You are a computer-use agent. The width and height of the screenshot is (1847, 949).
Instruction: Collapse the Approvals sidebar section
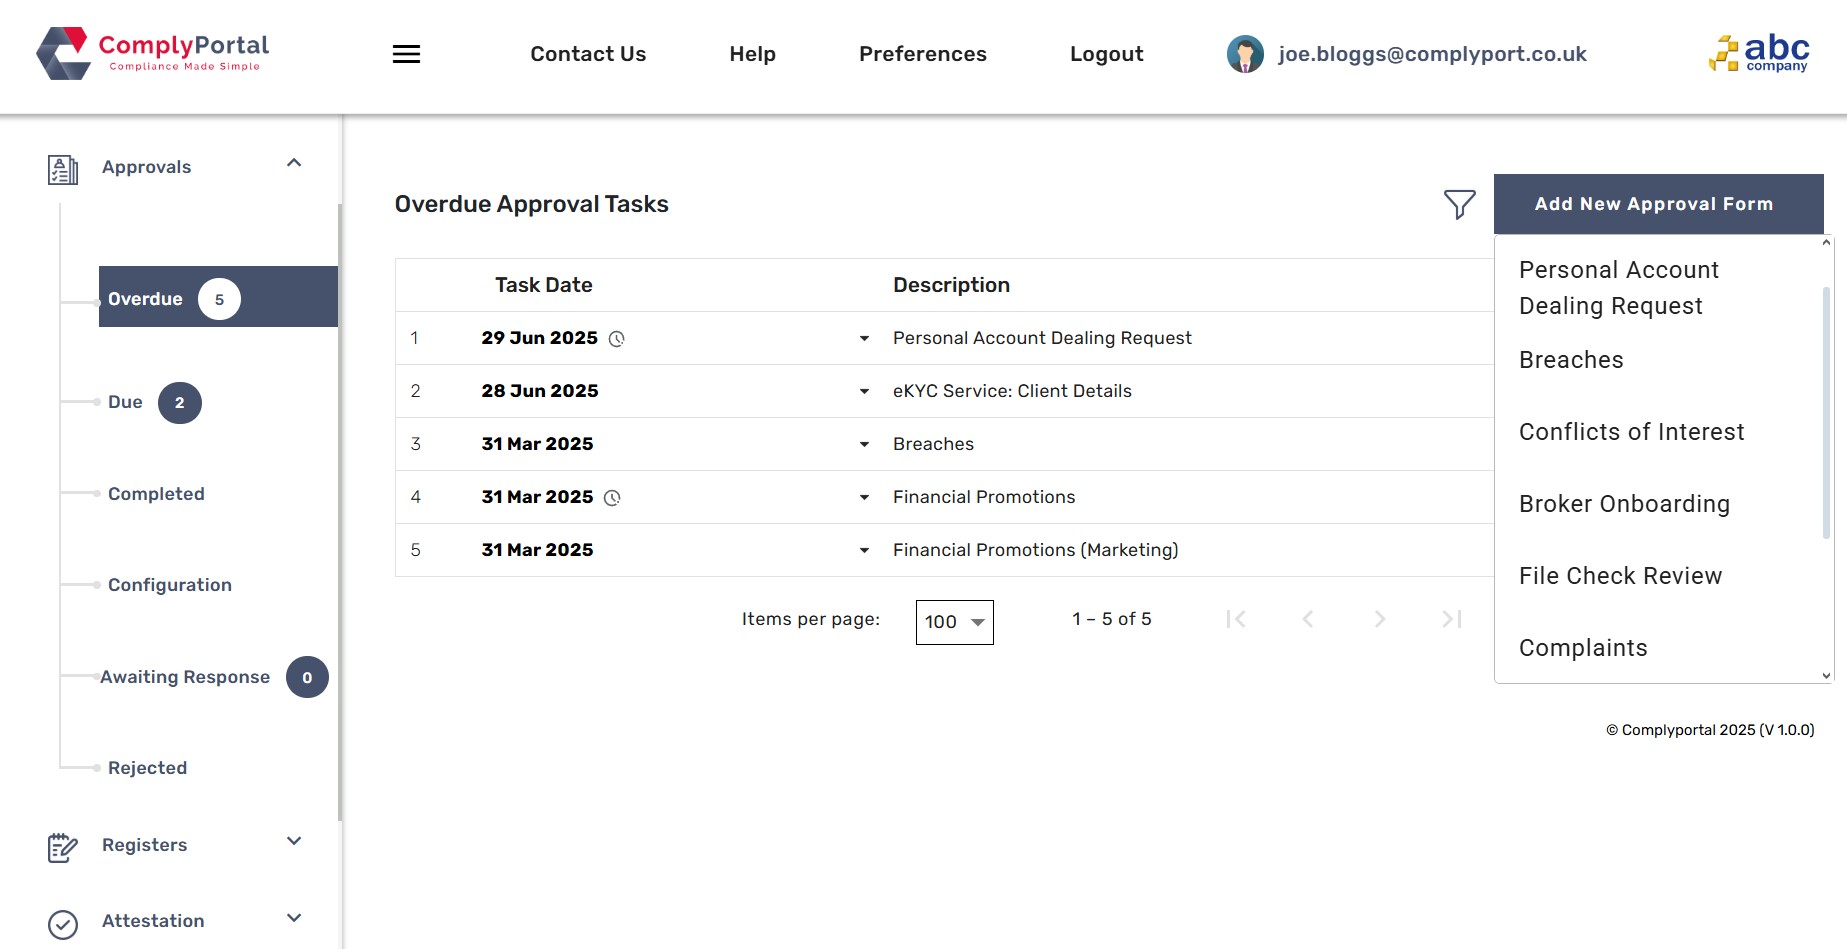pos(294,163)
